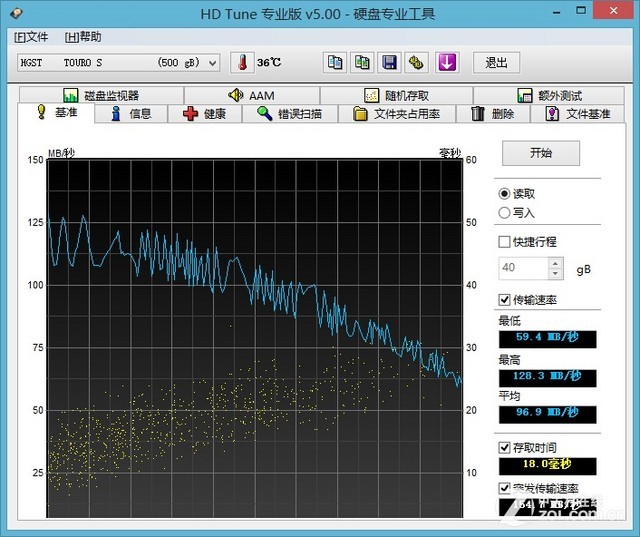The height and width of the screenshot is (537, 640).
Task: Click the 36℃ temperature reading
Action: pyautogui.click(x=269, y=62)
